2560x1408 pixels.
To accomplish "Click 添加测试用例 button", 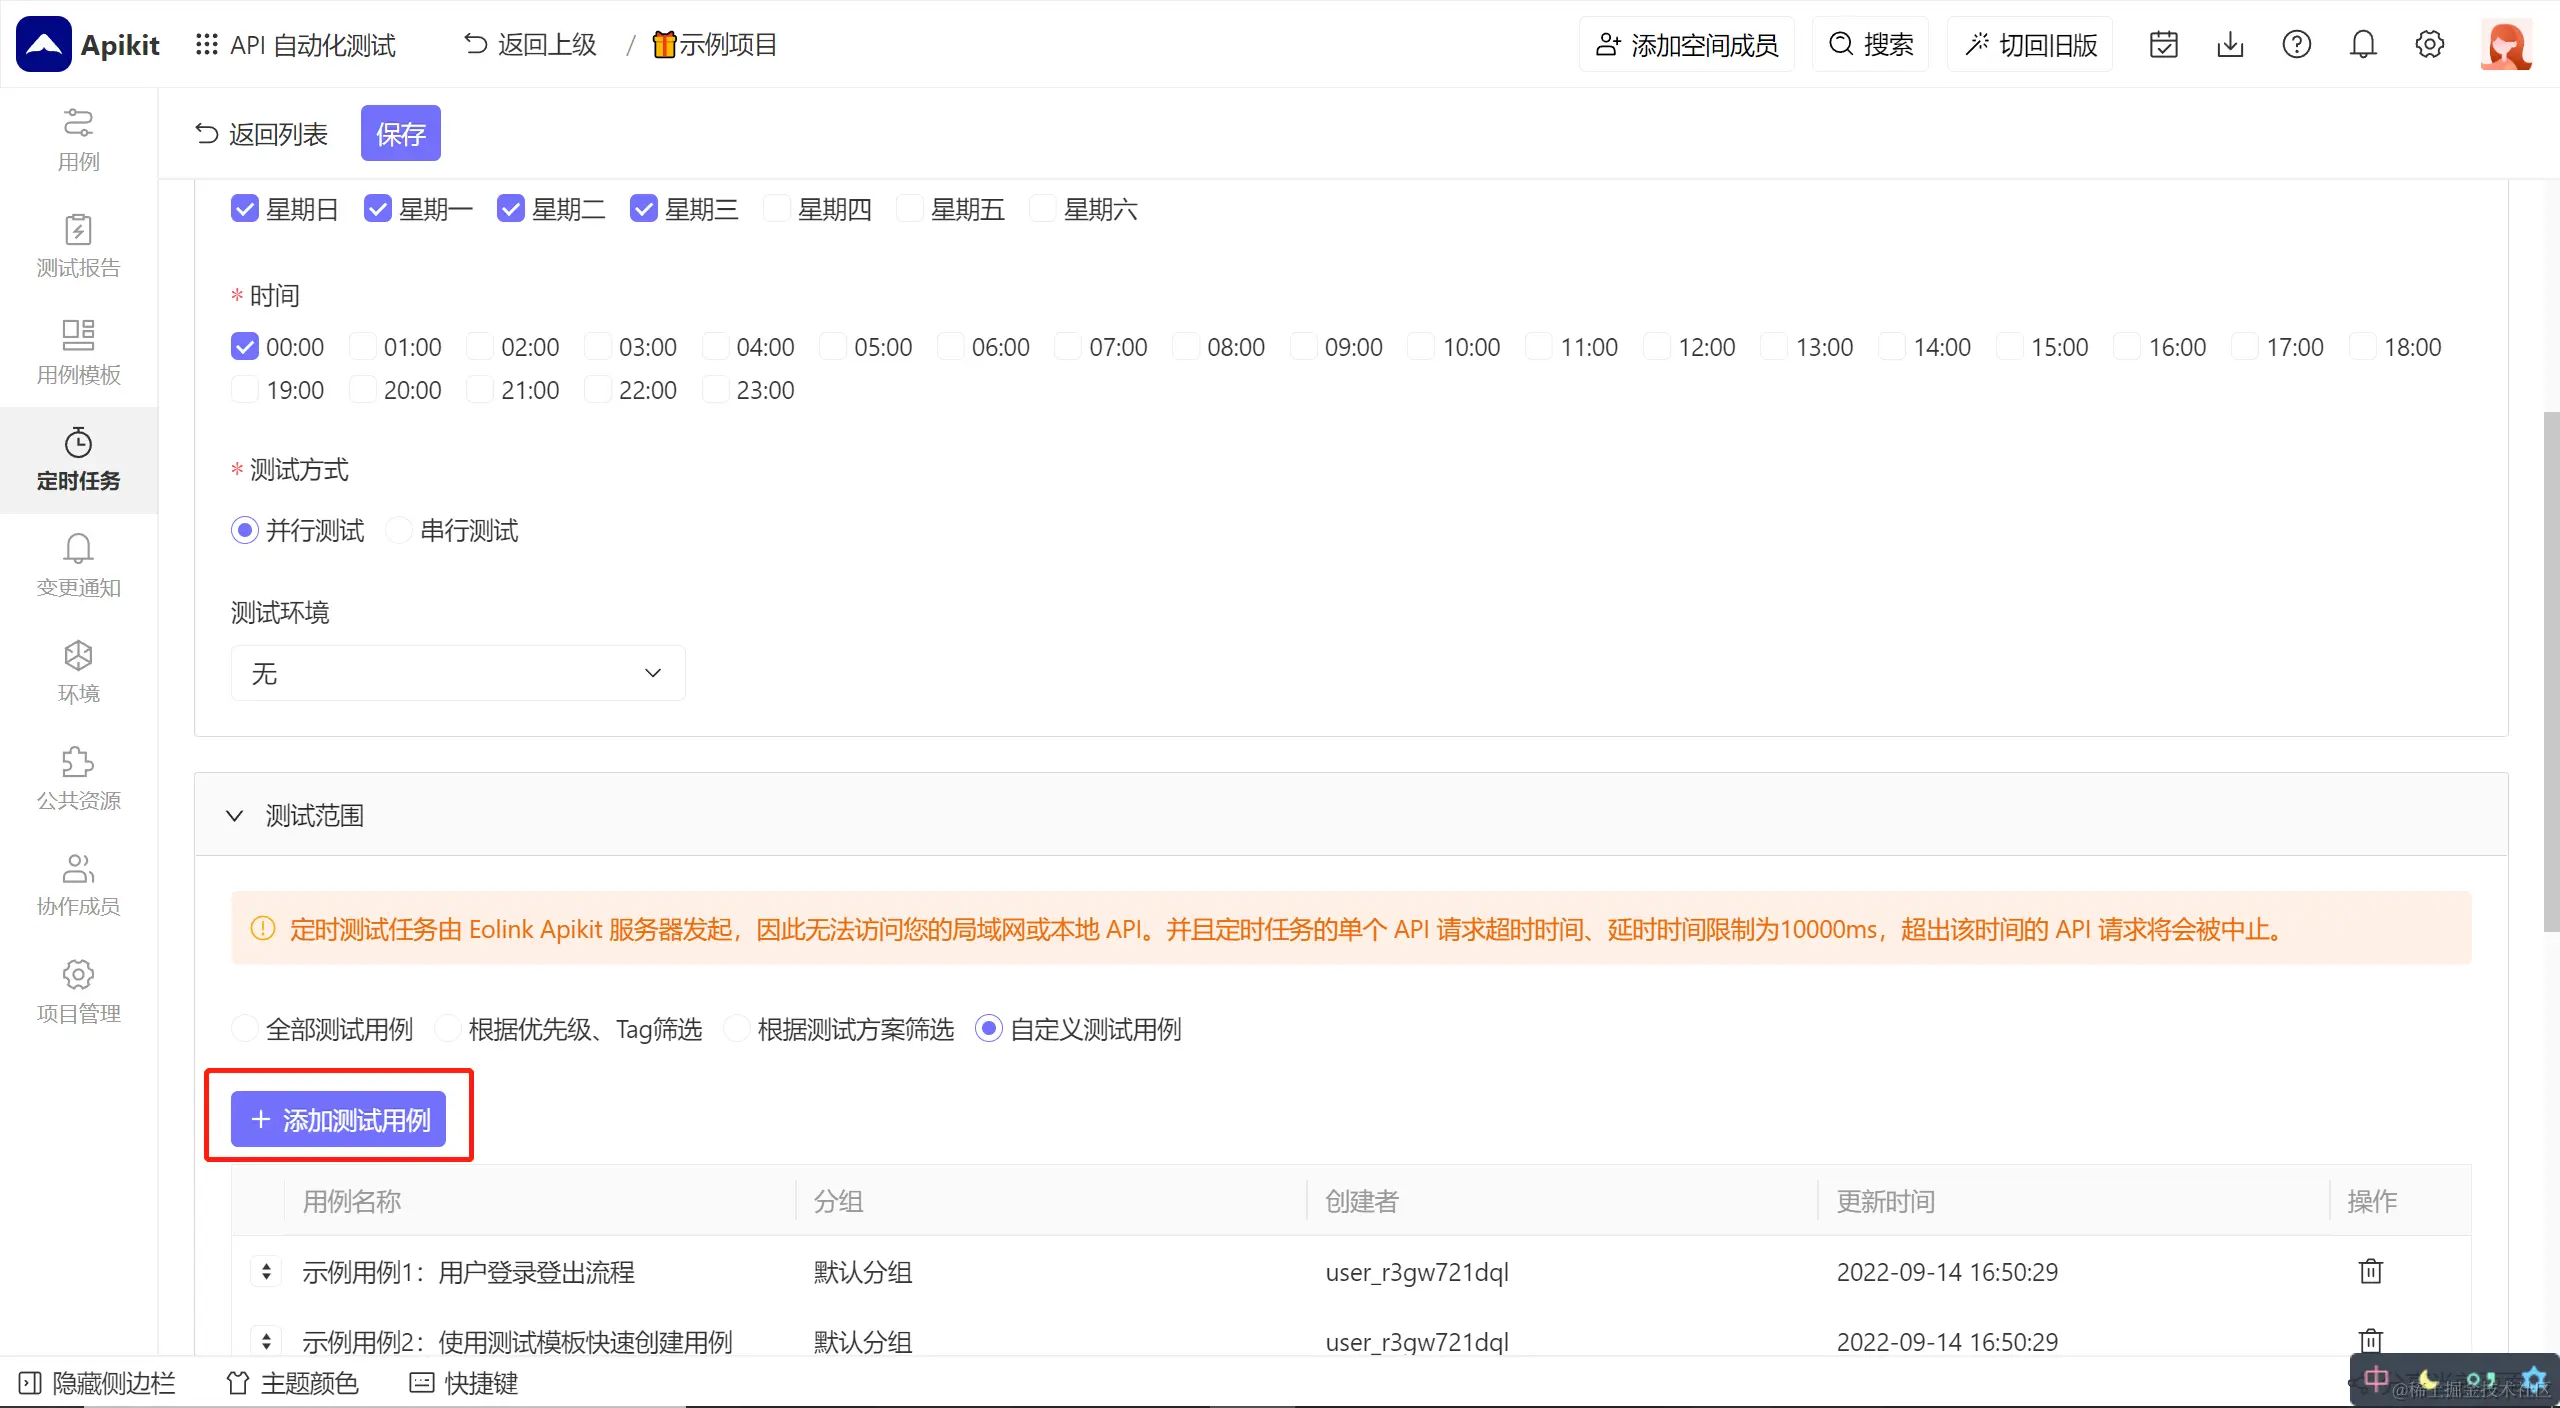I will (338, 1119).
